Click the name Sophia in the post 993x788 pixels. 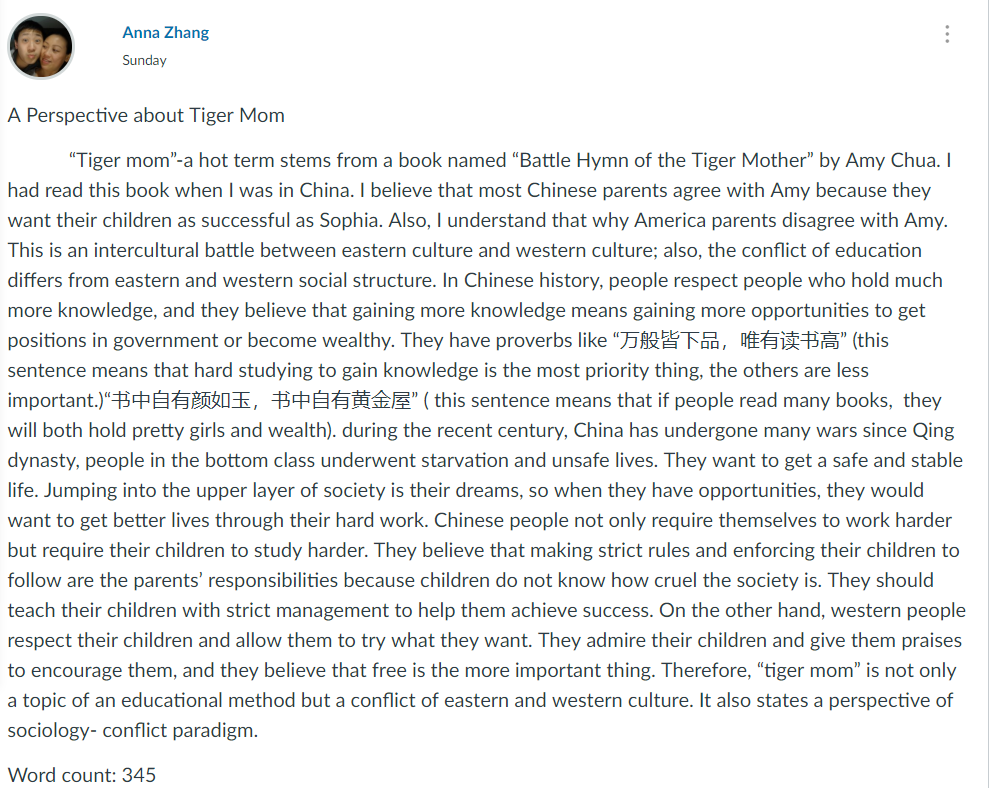click(x=348, y=220)
